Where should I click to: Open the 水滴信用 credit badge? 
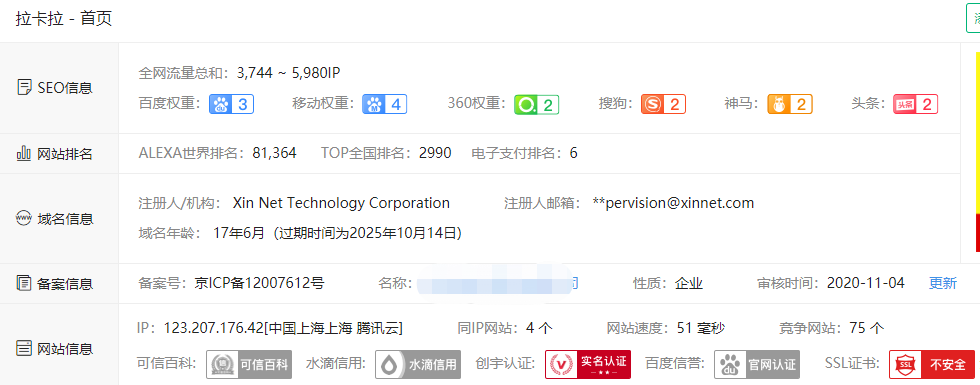tap(418, 364)
